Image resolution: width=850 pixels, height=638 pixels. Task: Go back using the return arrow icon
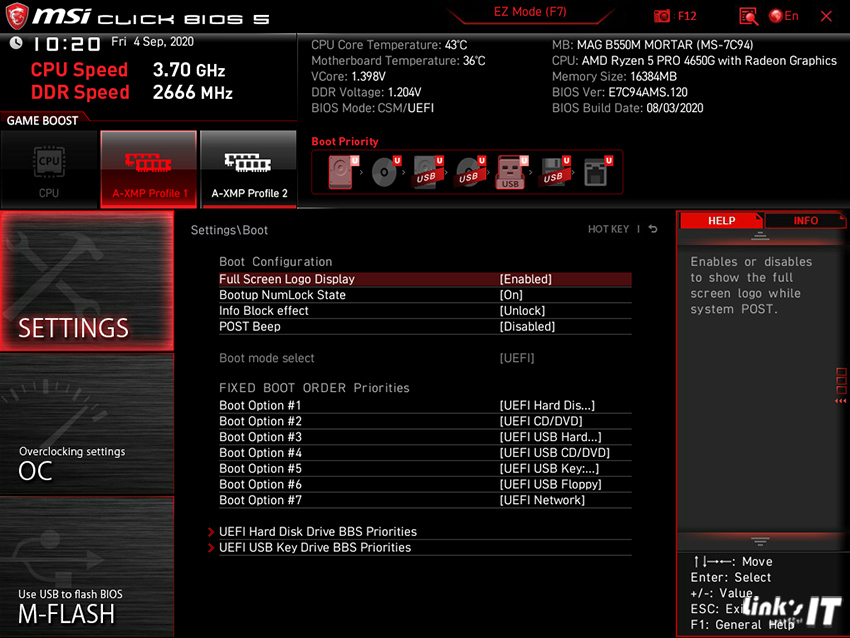click(x=653, y=229)
